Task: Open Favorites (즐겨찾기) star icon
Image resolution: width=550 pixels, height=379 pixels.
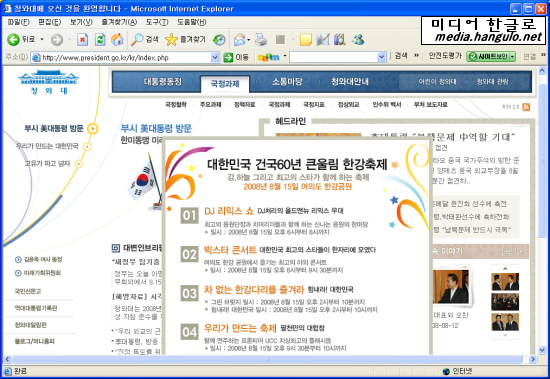Action: tap(171, 40)
